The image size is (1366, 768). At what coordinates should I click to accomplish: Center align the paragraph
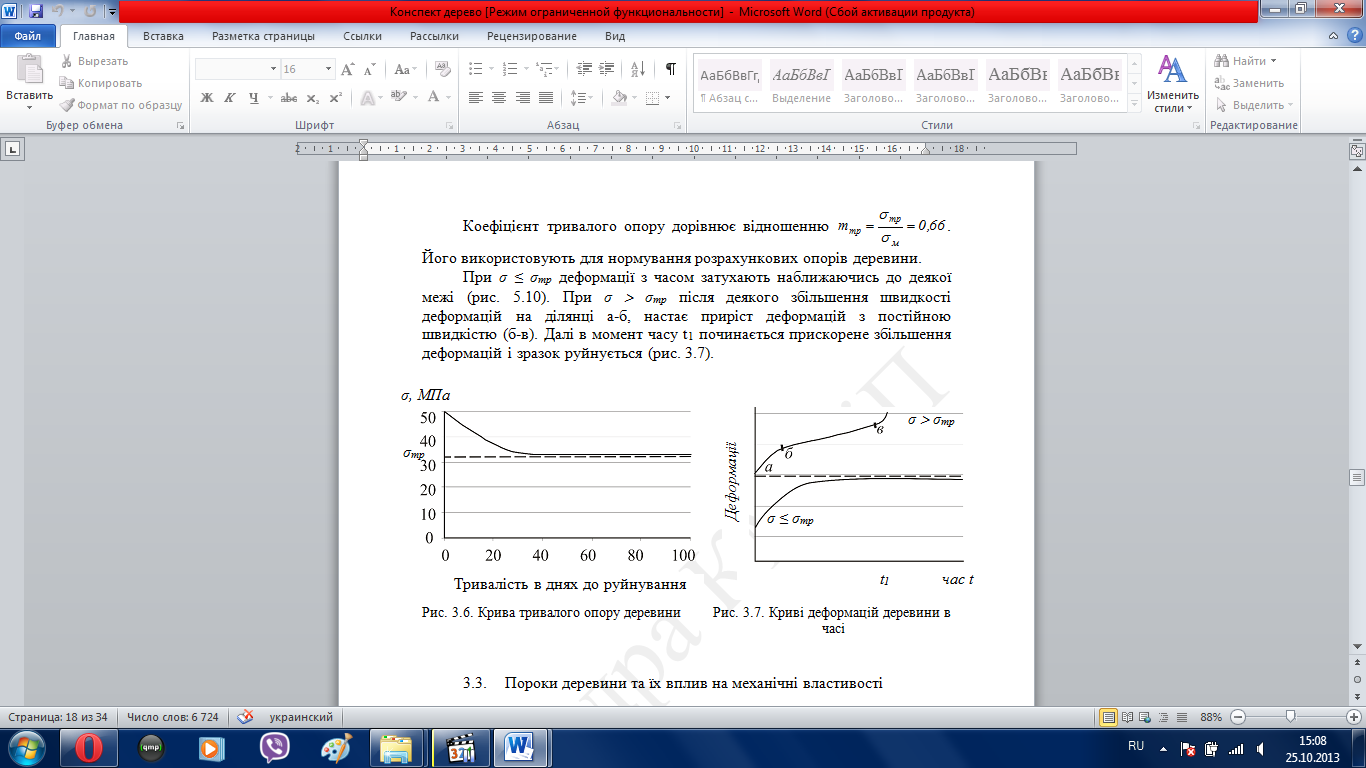pos(498,98)
